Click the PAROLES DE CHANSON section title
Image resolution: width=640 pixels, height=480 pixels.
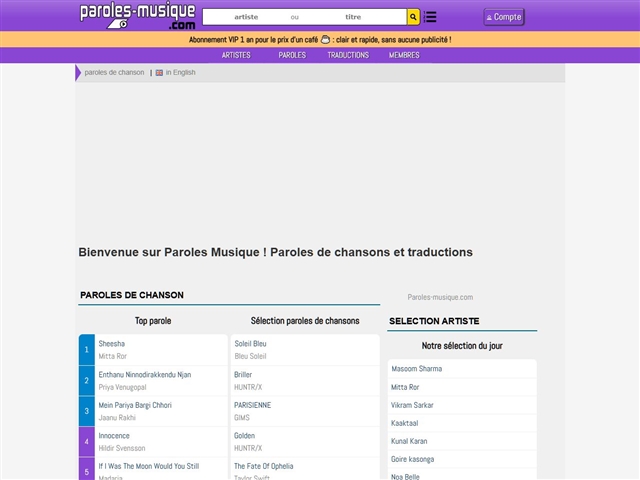point(132,295)
